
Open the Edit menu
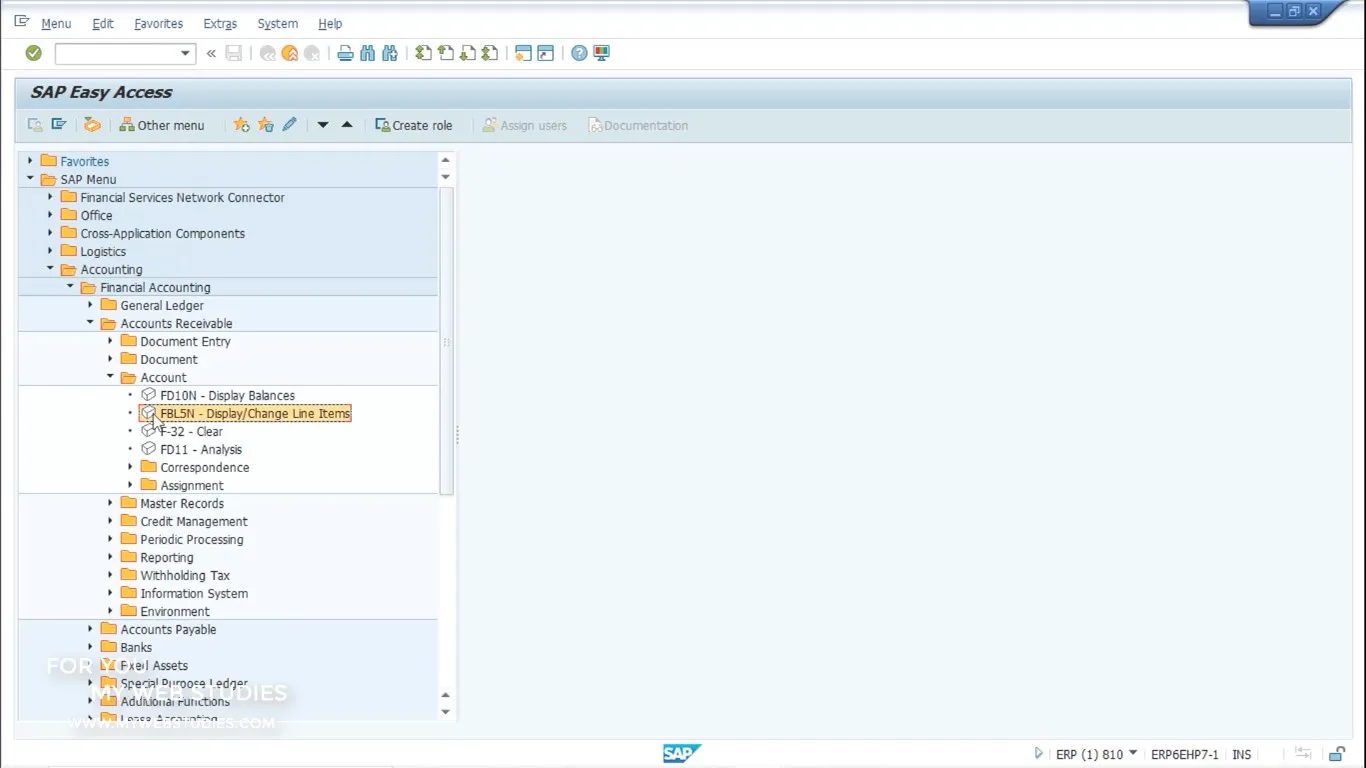tap(103, 23)
